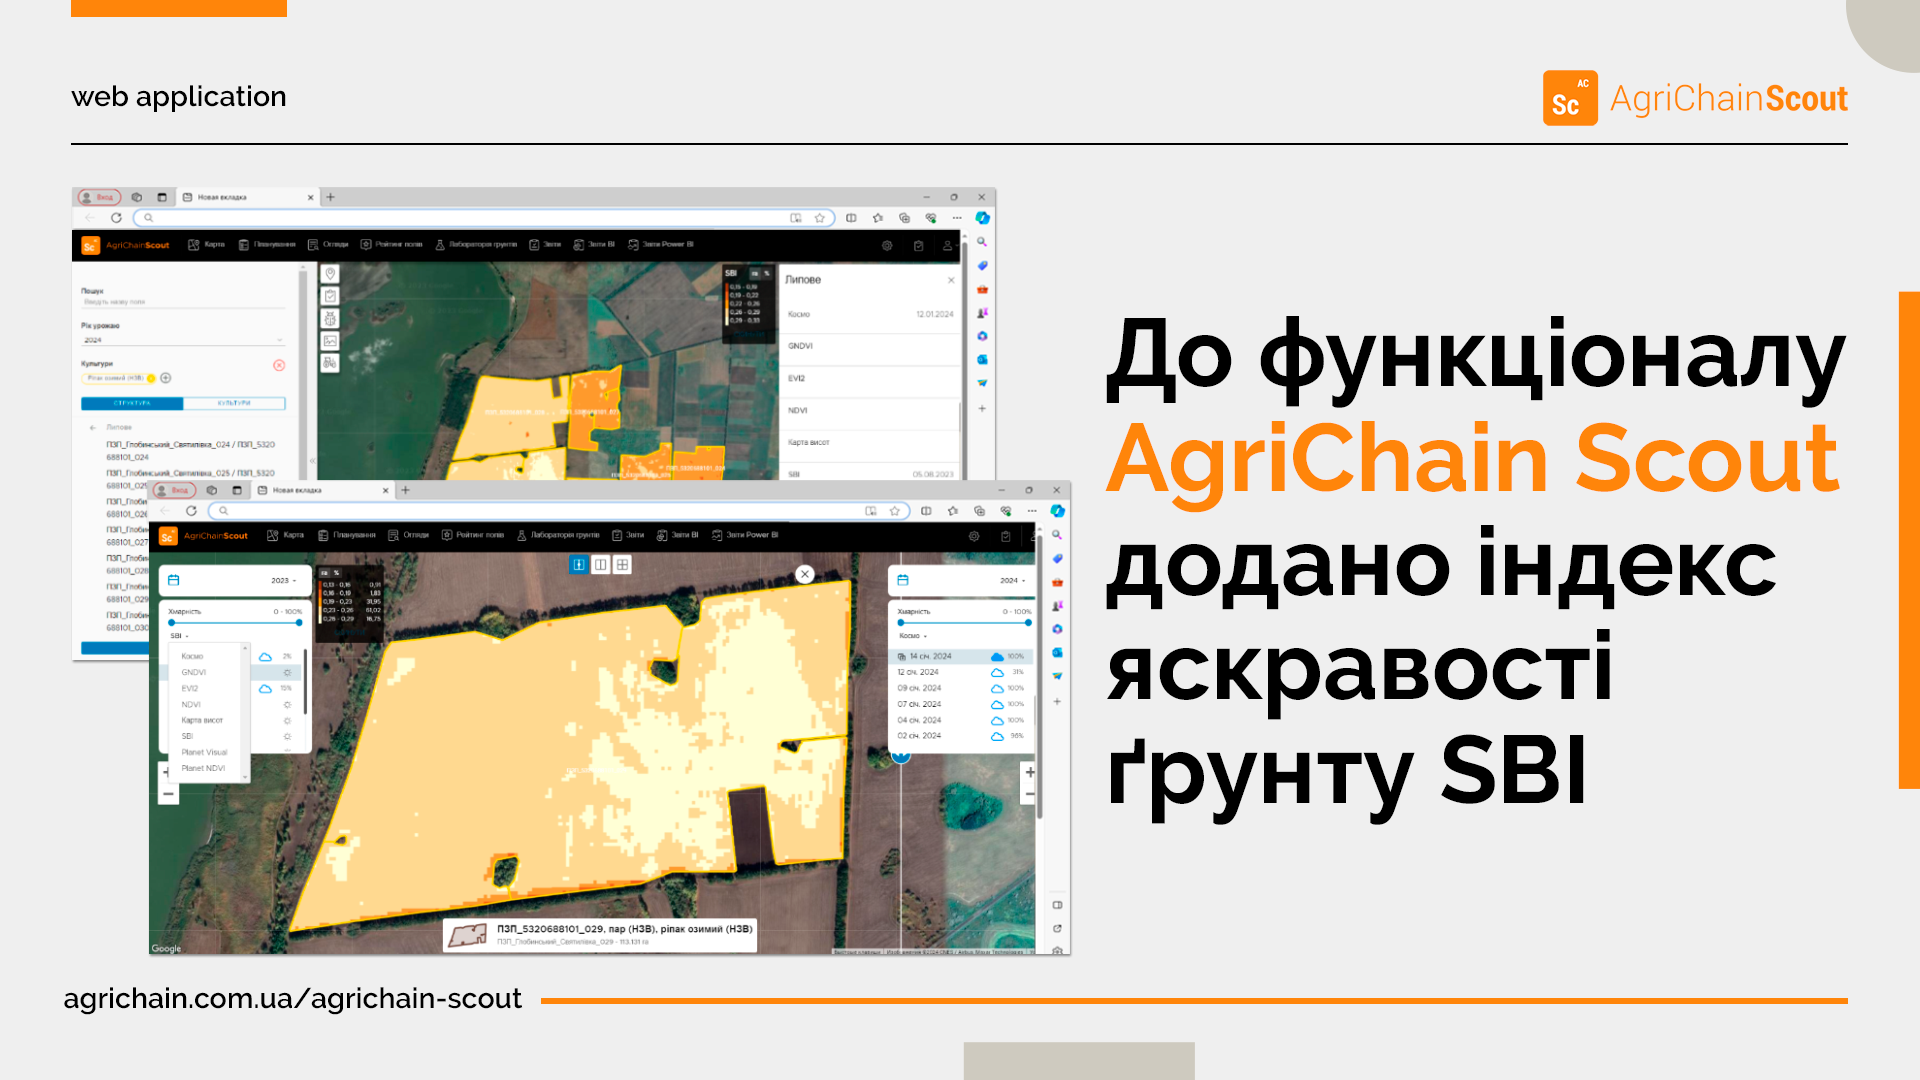1920x1080 pixels.
Task: Click right panel cloudiness slider left handle
Action: [901, 623]
